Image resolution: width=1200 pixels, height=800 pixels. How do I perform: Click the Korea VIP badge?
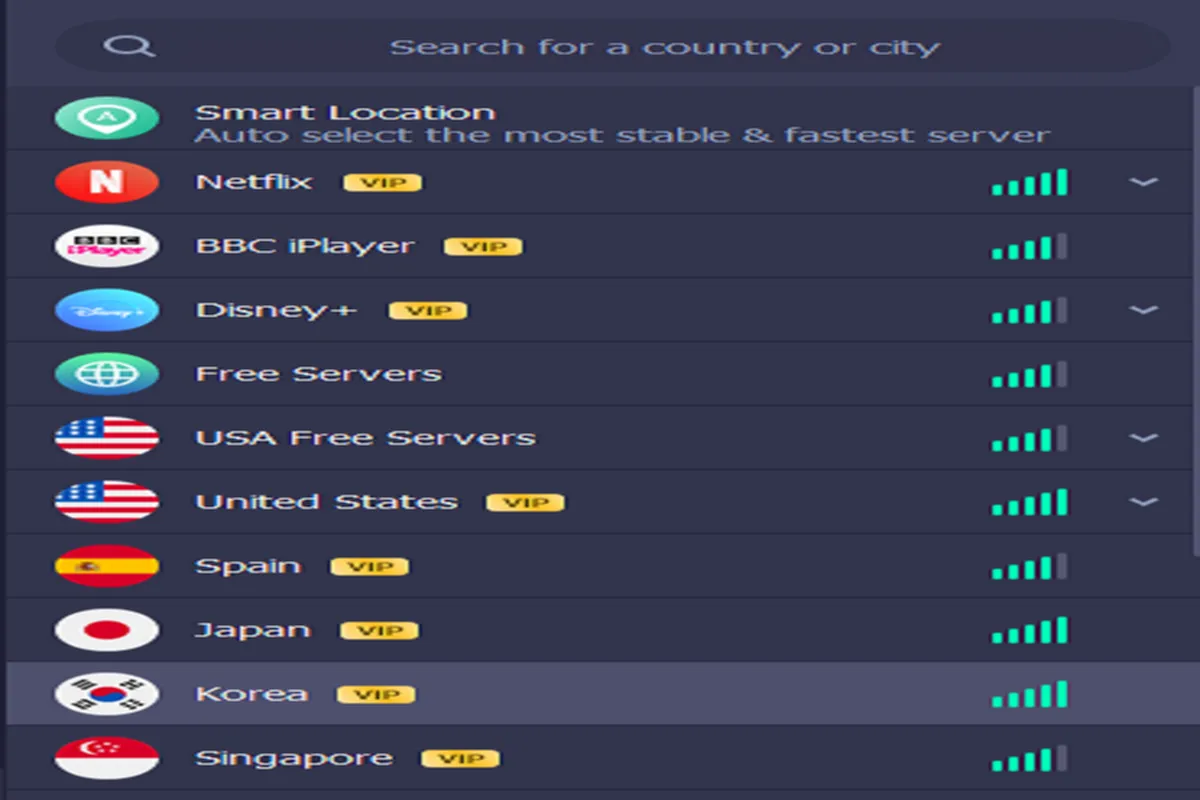pos(376,695)
